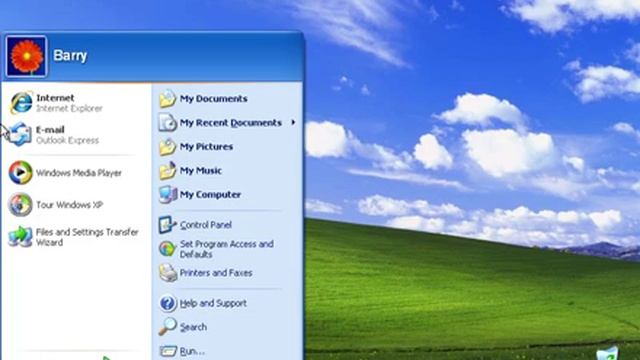This screenshot has width=640, height=360.
Task: Click the Control Panel icon
Action: point(167,225)
